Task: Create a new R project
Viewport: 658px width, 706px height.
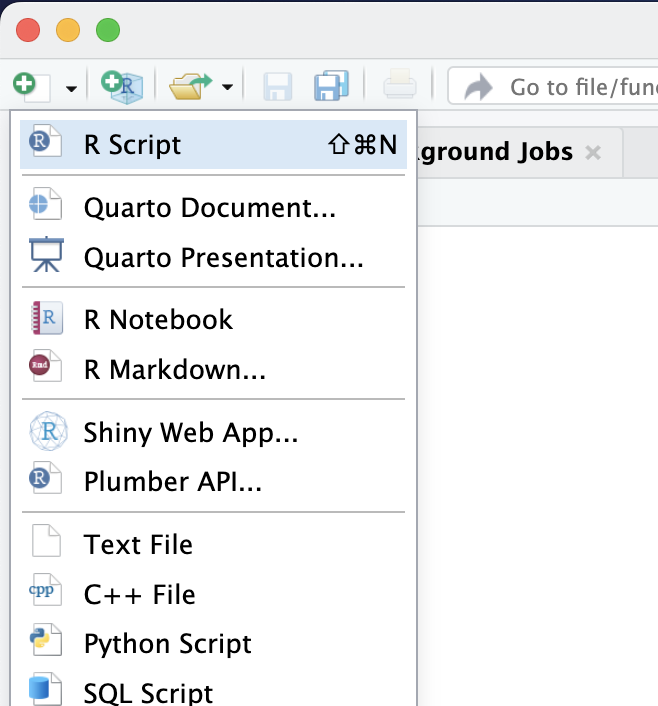Action: tap(122, 86)
